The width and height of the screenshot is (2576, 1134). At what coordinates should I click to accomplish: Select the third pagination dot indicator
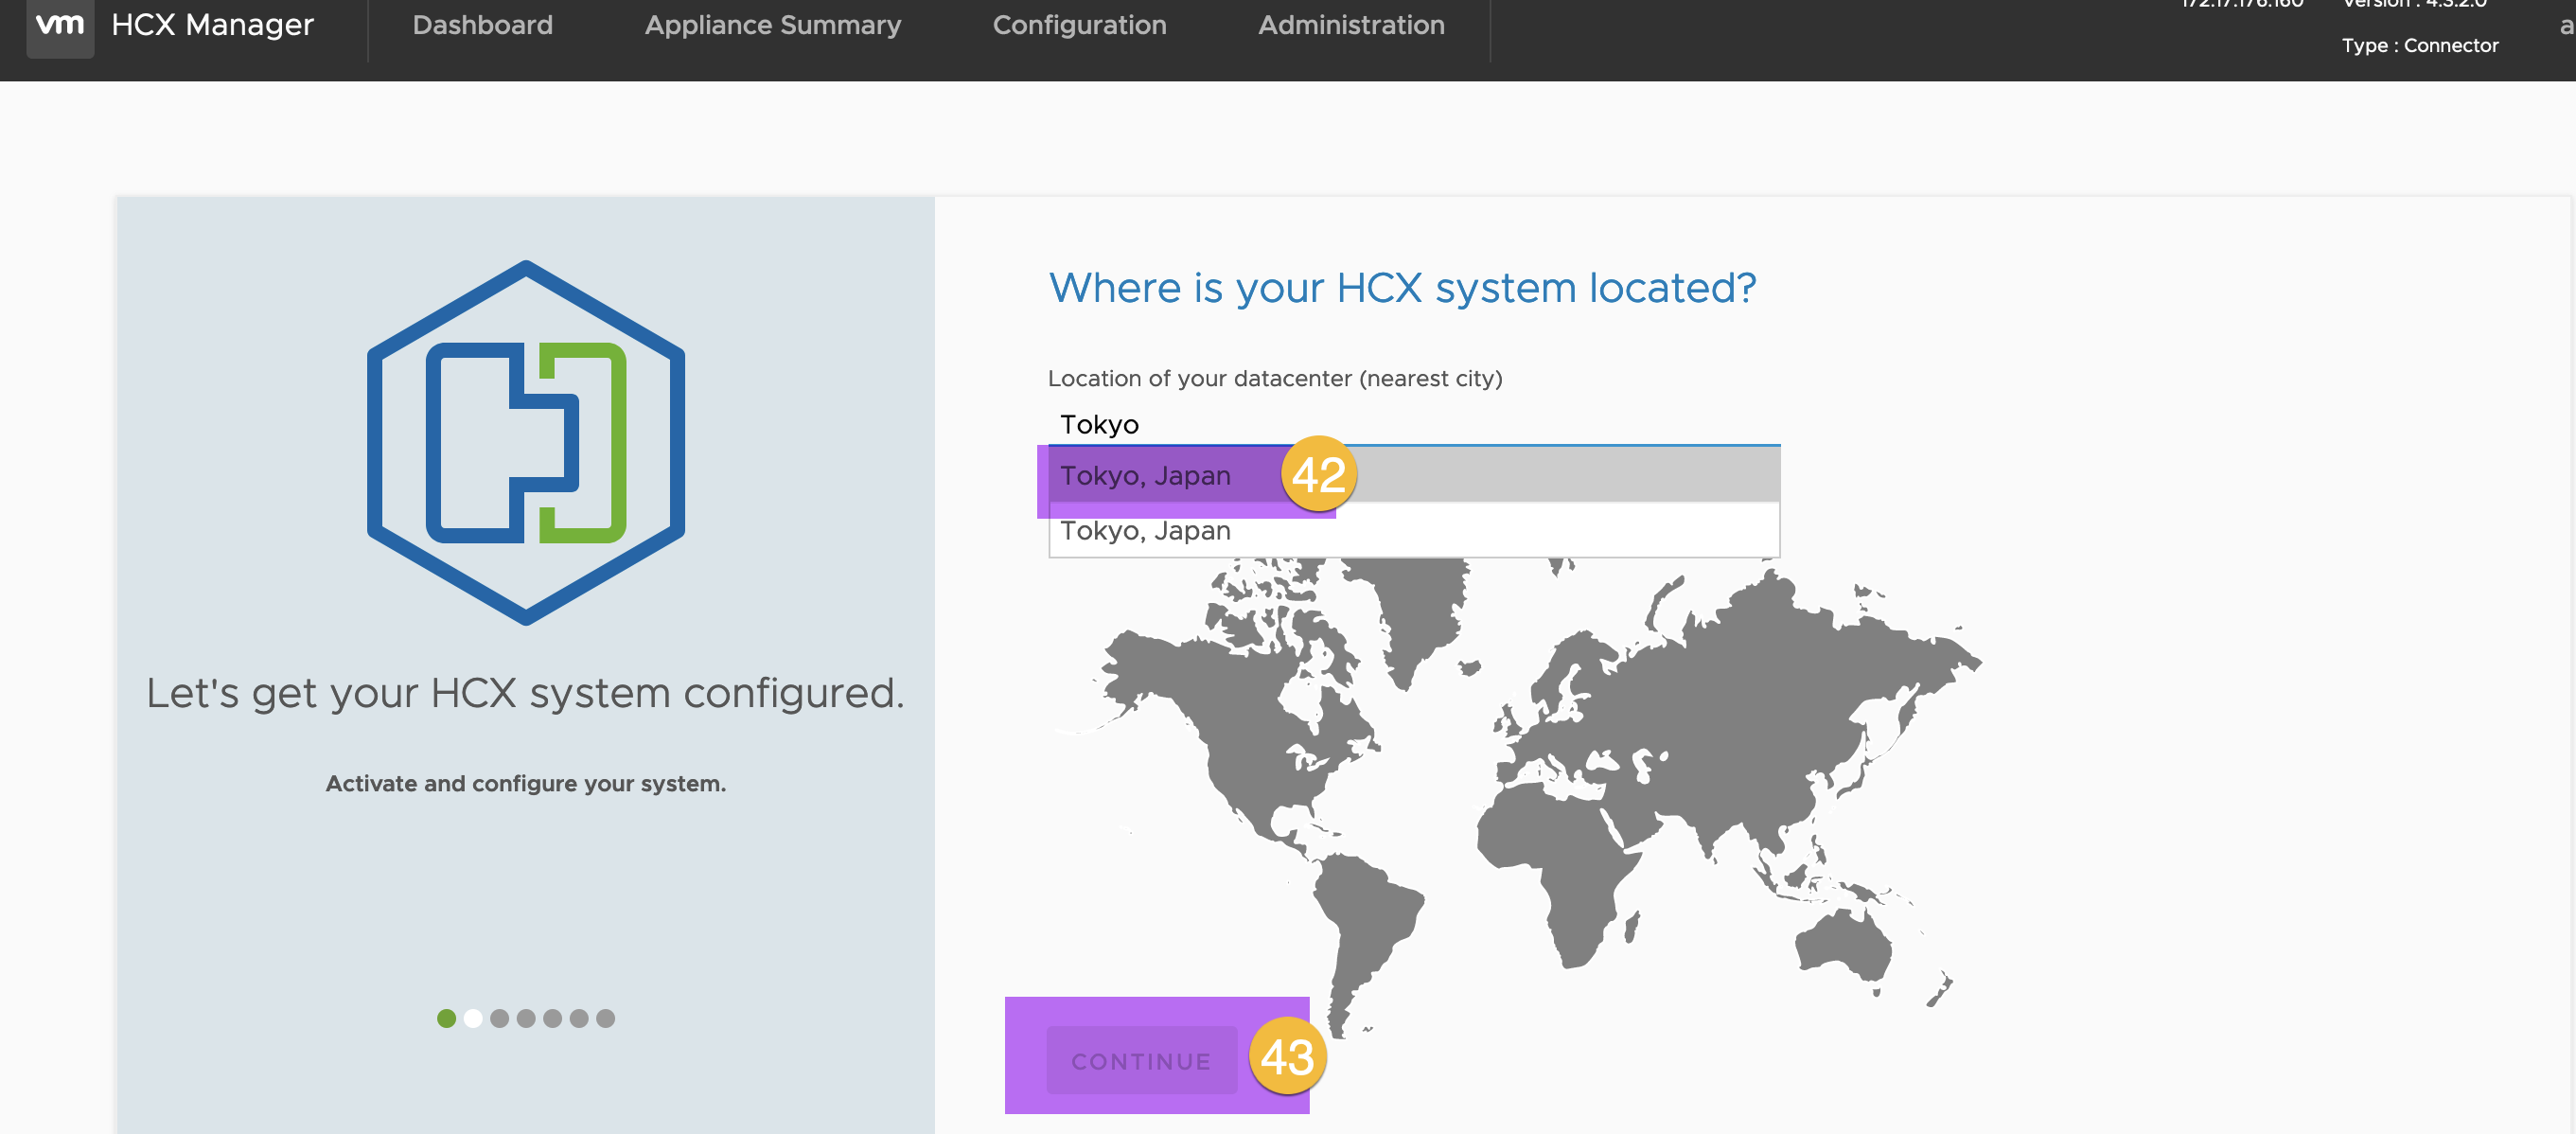coord(500,1019)
